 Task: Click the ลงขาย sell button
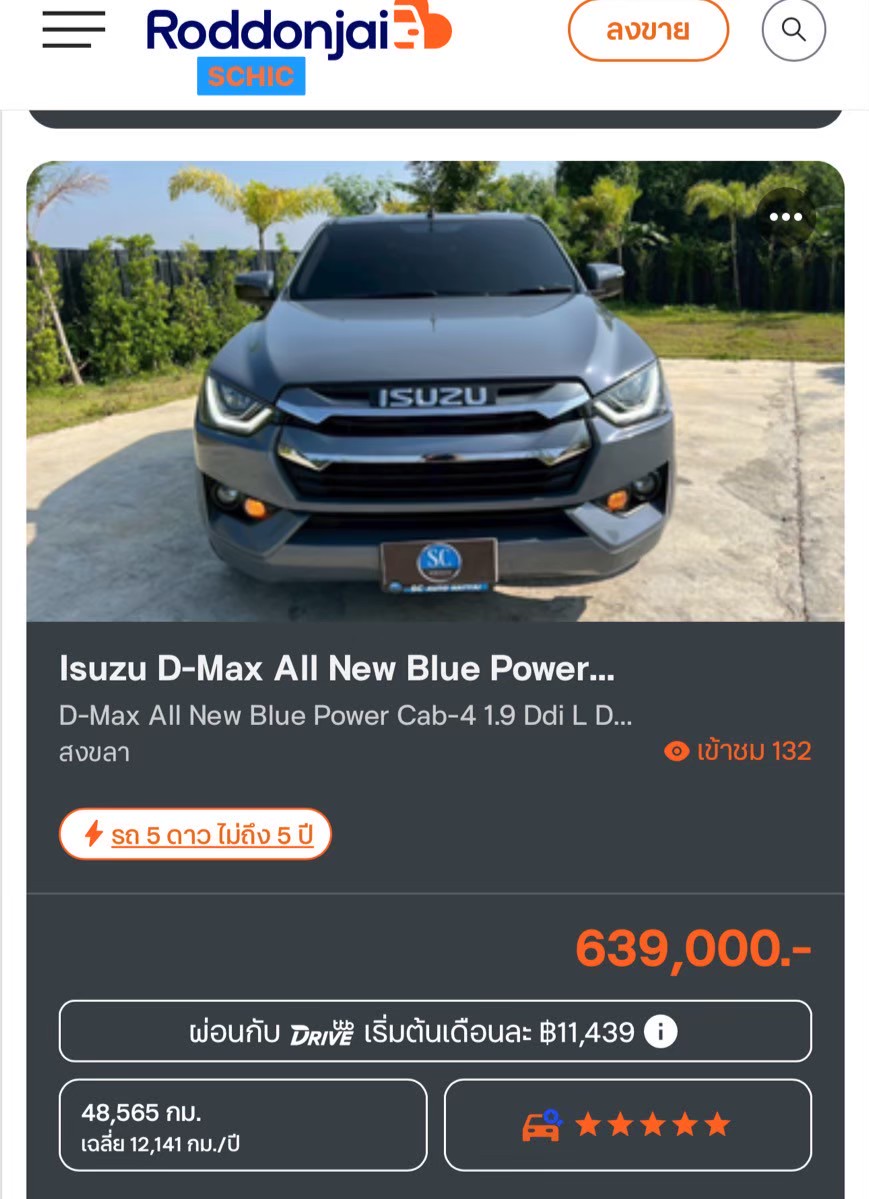coord(648,30)
